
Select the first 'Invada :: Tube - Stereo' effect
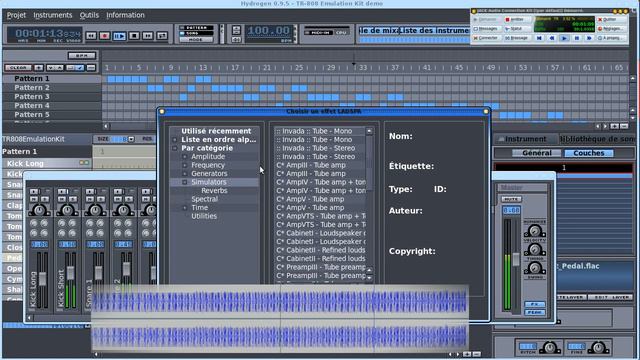[320, 148]
